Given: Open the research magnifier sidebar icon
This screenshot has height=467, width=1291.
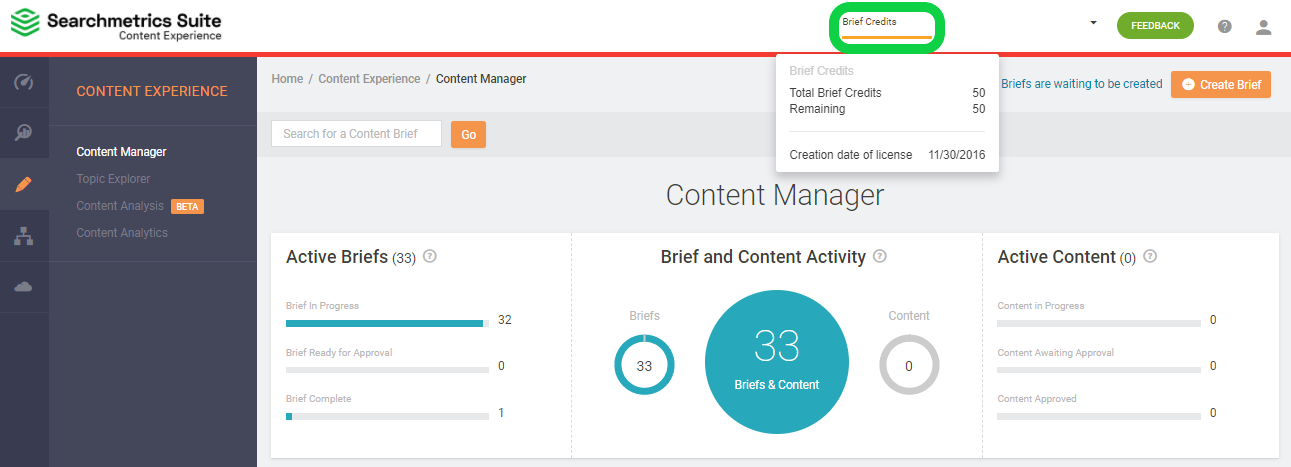Looking at the screenshot, I should tap(24, 133).
